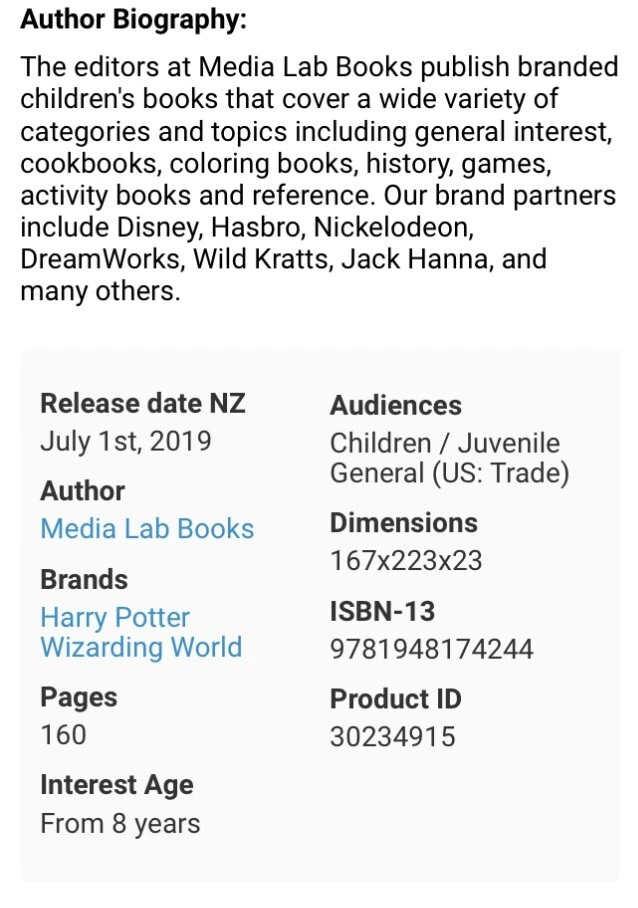
Task: Click the Brands field label
Action: point(84,579)
